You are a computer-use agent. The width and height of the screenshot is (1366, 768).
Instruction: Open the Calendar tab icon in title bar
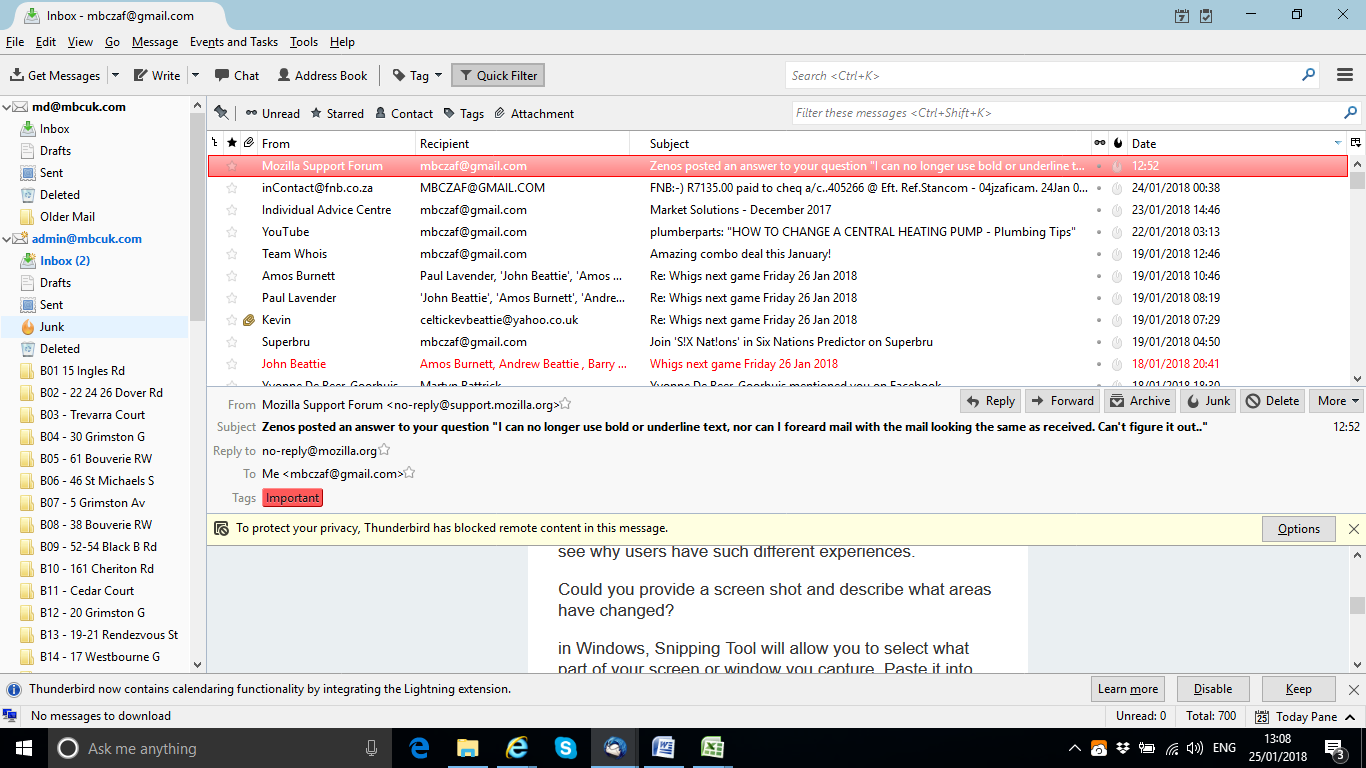pyautogui.click(x=1182, y=15)
